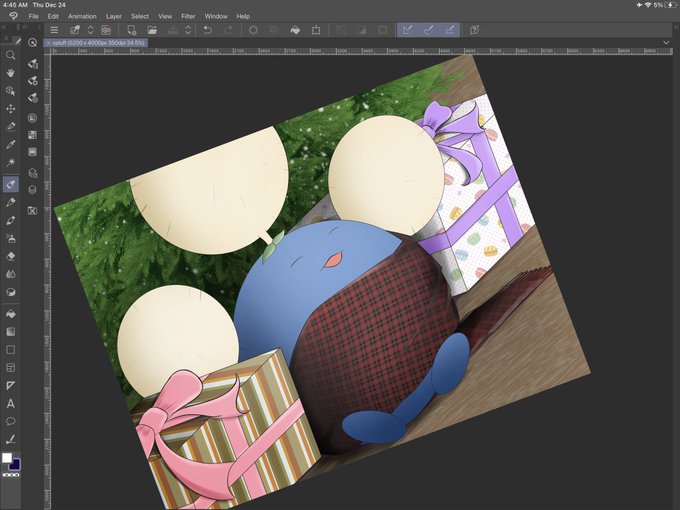Click the Scale/Rotate transform icon
Viewport: 680px width, 510px height.
point(316,30)
